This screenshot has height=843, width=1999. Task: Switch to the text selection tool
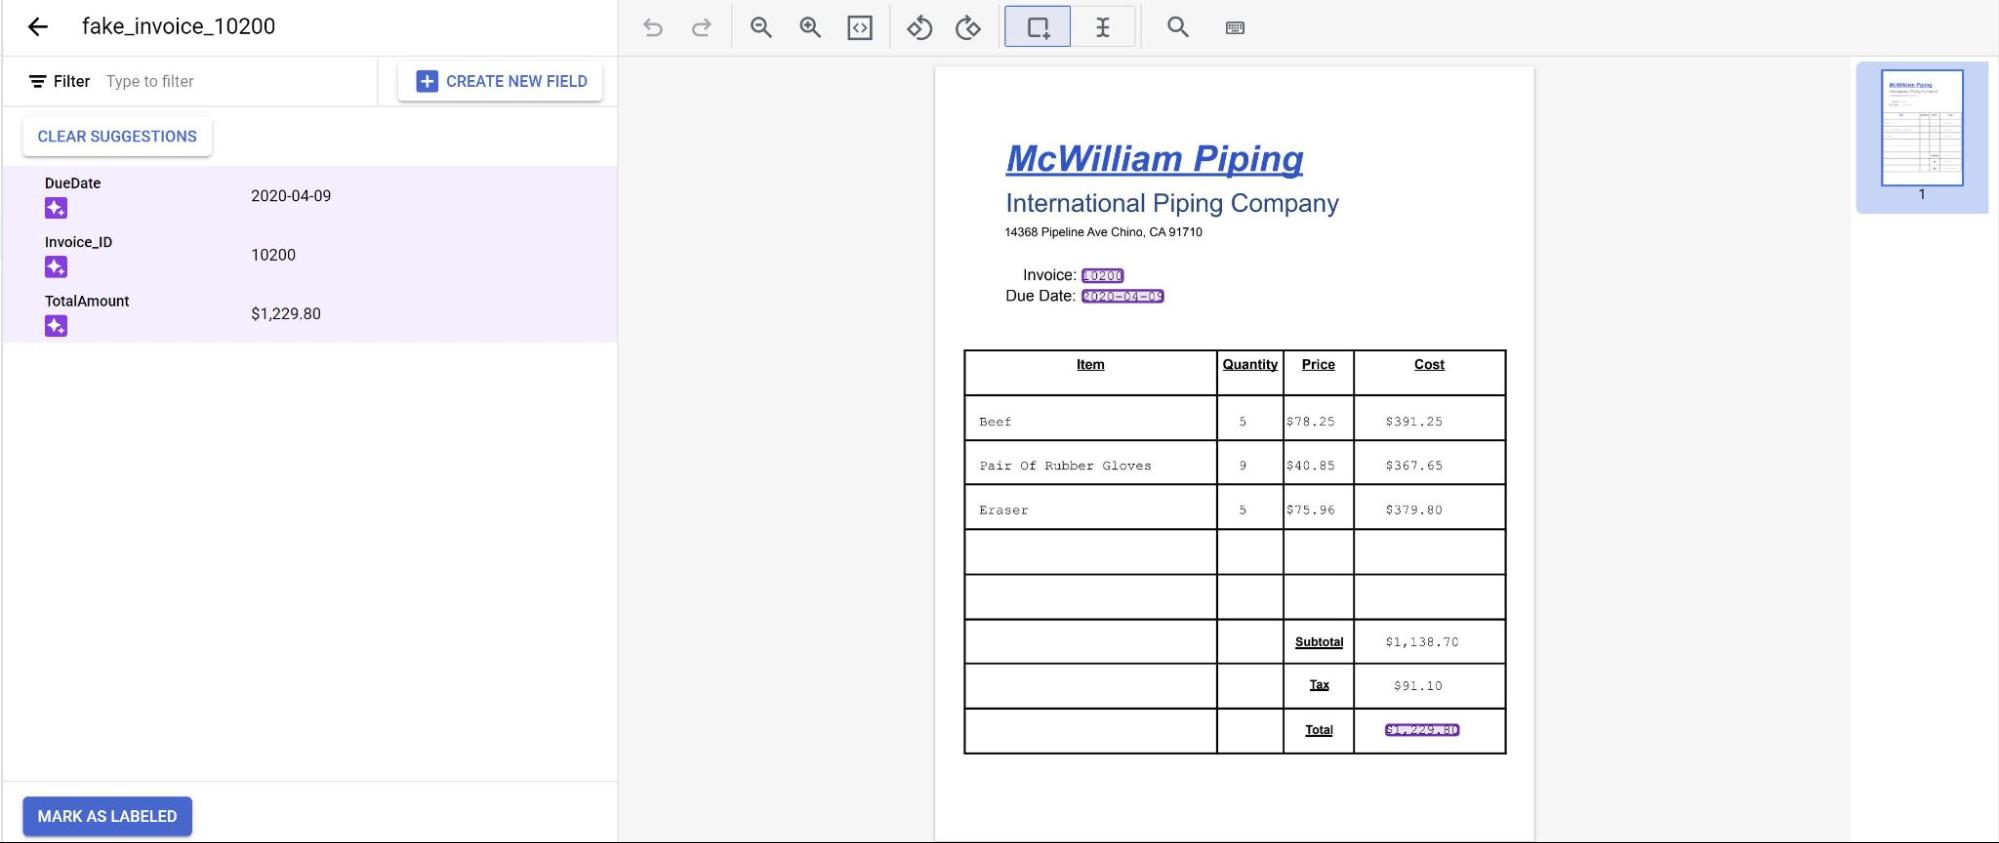tap(1102, 28)
